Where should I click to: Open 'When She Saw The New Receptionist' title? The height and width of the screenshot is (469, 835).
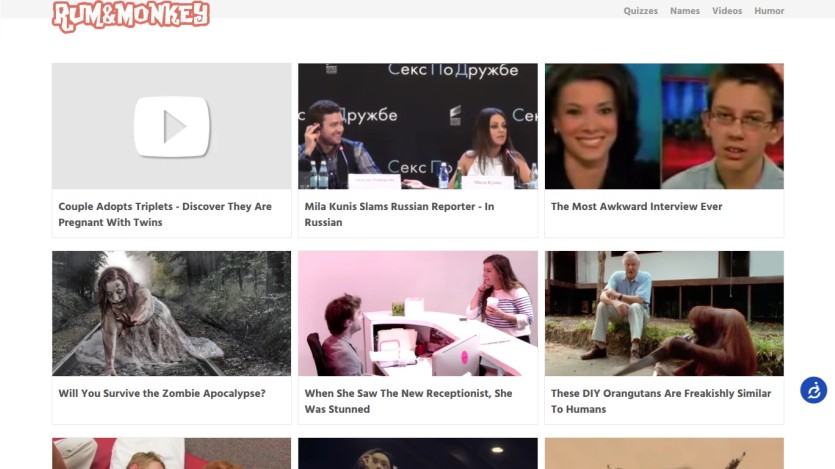pyautogui.click(x=408, y=401)
